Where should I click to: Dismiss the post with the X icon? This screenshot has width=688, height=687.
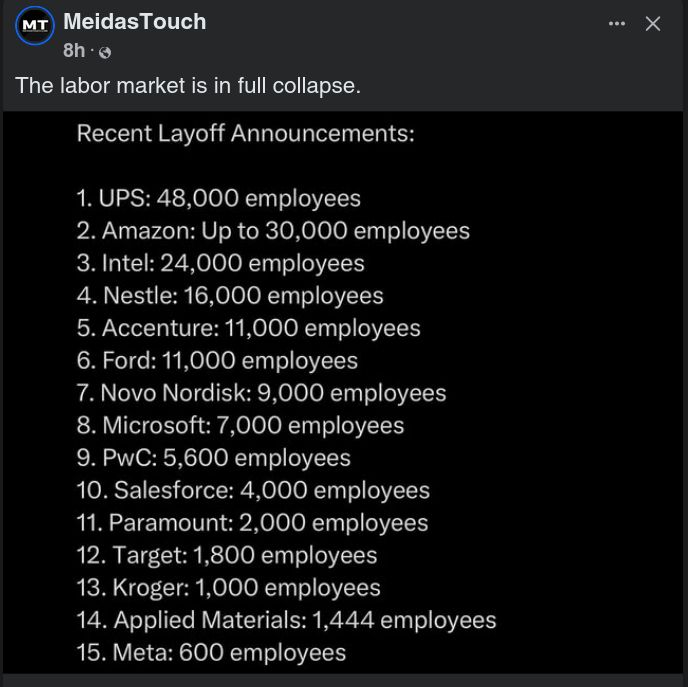click(653, 24)
